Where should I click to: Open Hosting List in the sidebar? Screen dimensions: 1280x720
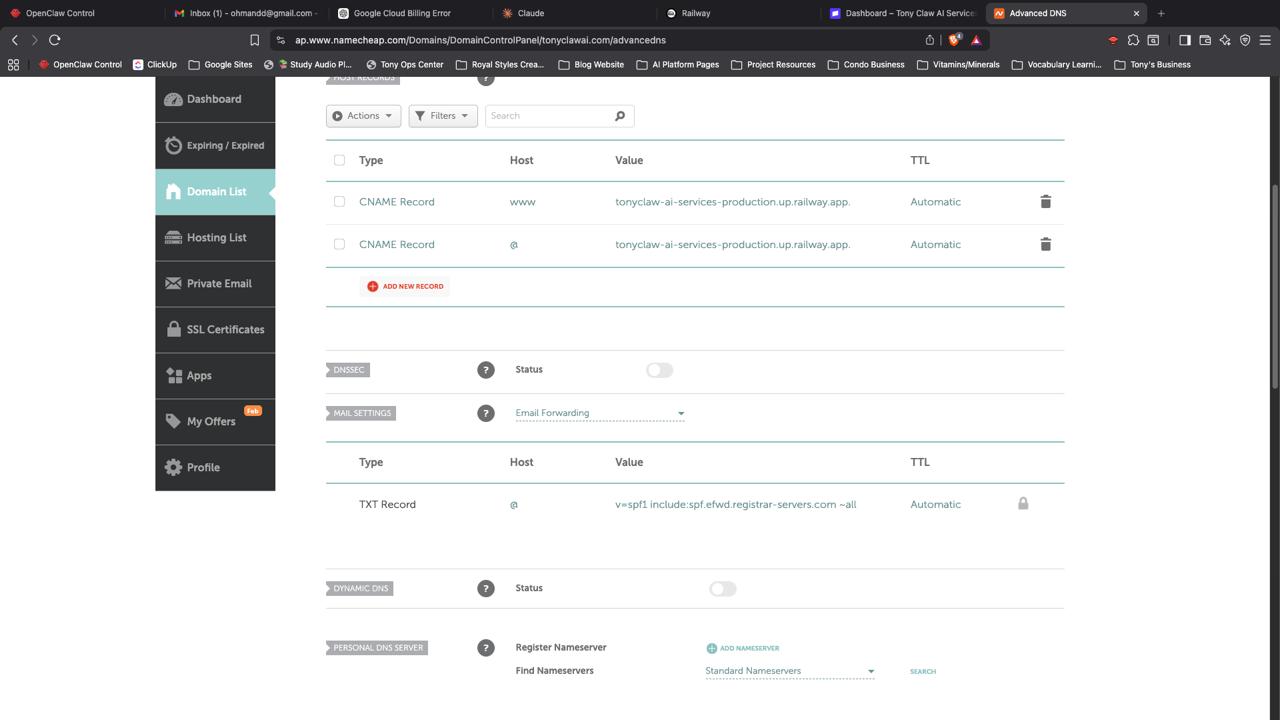216,238
